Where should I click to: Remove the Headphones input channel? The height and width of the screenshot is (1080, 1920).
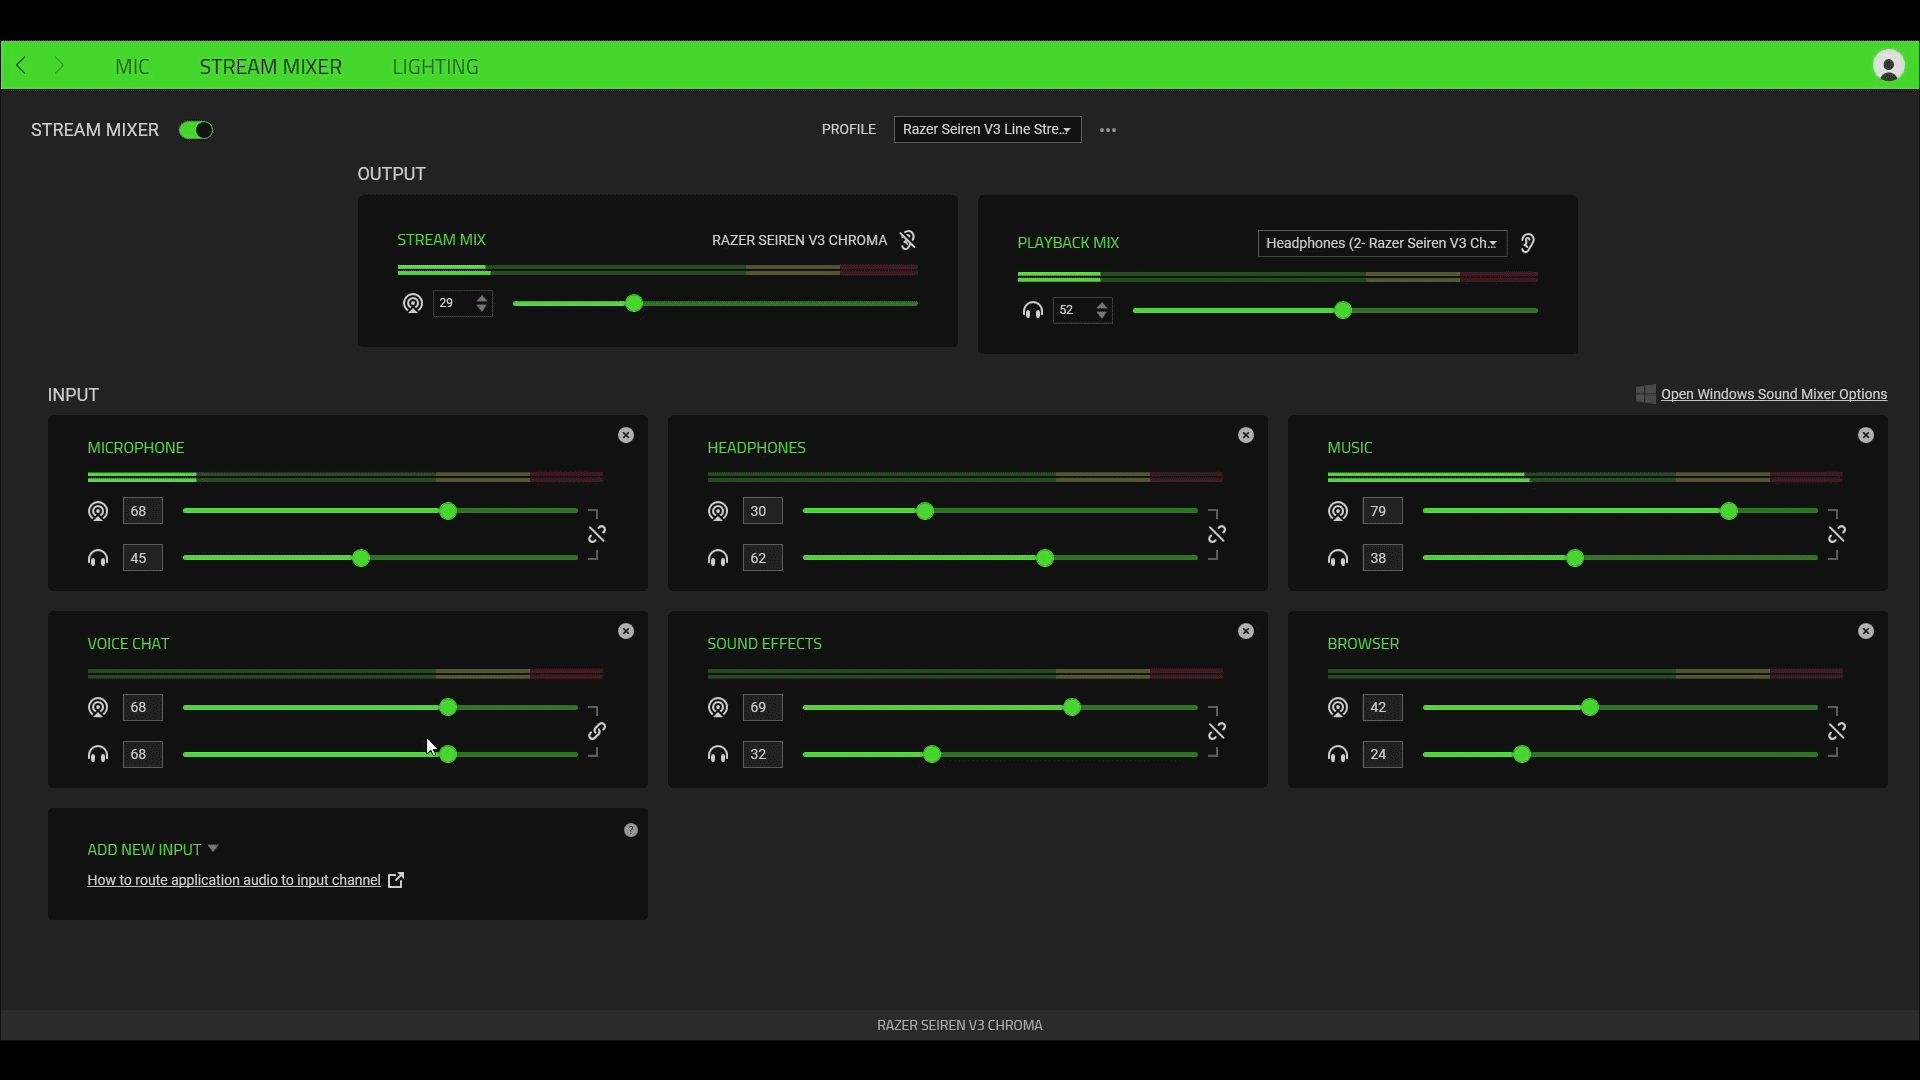(1246, 435)
